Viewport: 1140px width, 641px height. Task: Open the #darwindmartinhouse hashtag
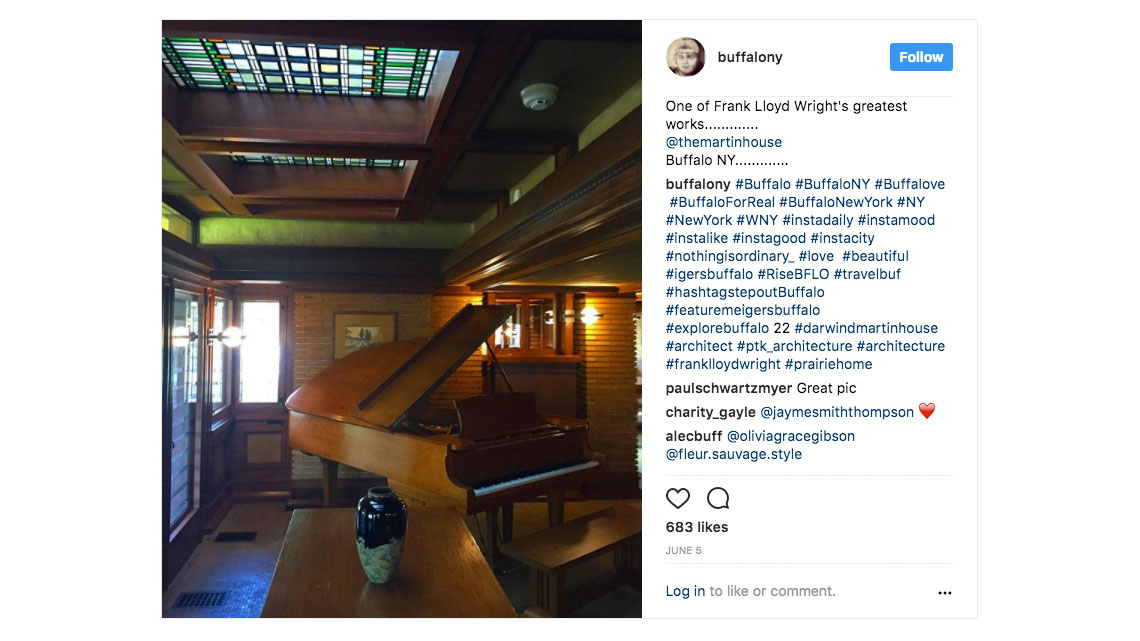coord(866,328)
